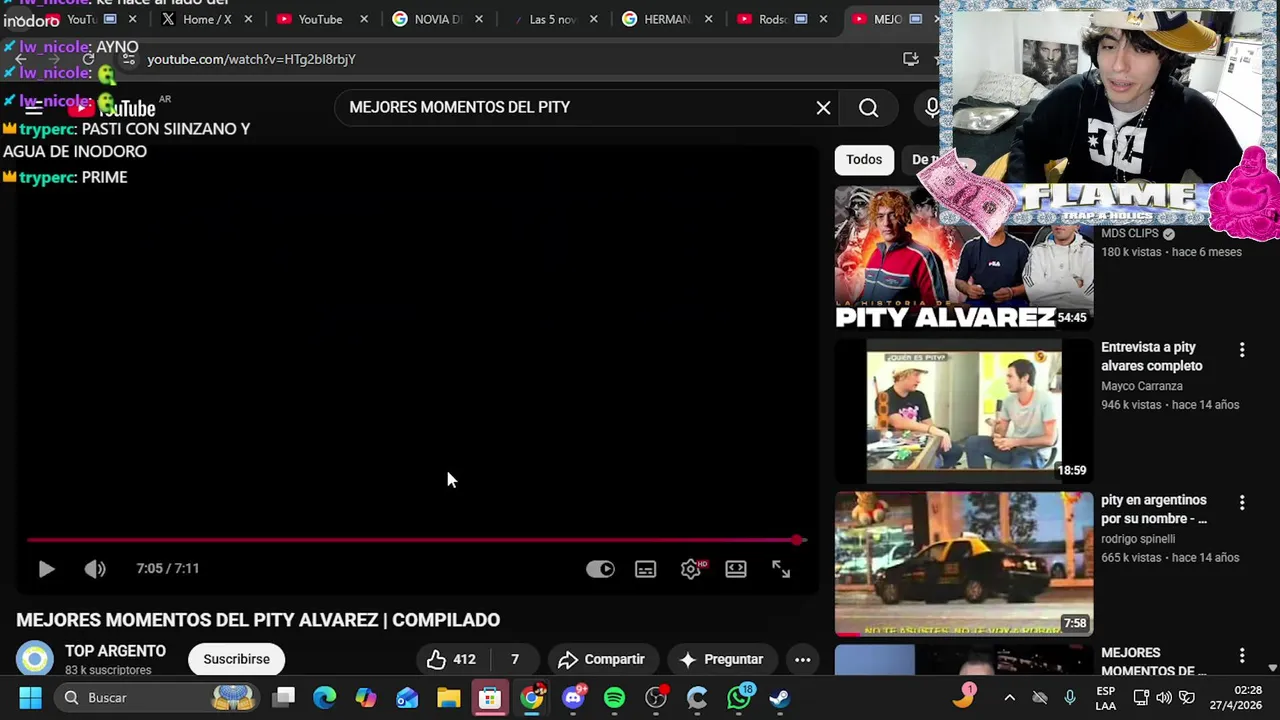Open options for Entrevista a pity alvares video
This screenshot has width=1280, height=720.
pos(1242,350)
